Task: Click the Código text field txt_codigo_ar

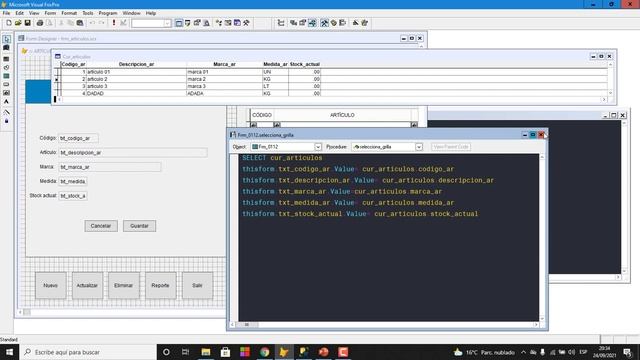Action: pyautogui.click(x=78, y=138)
